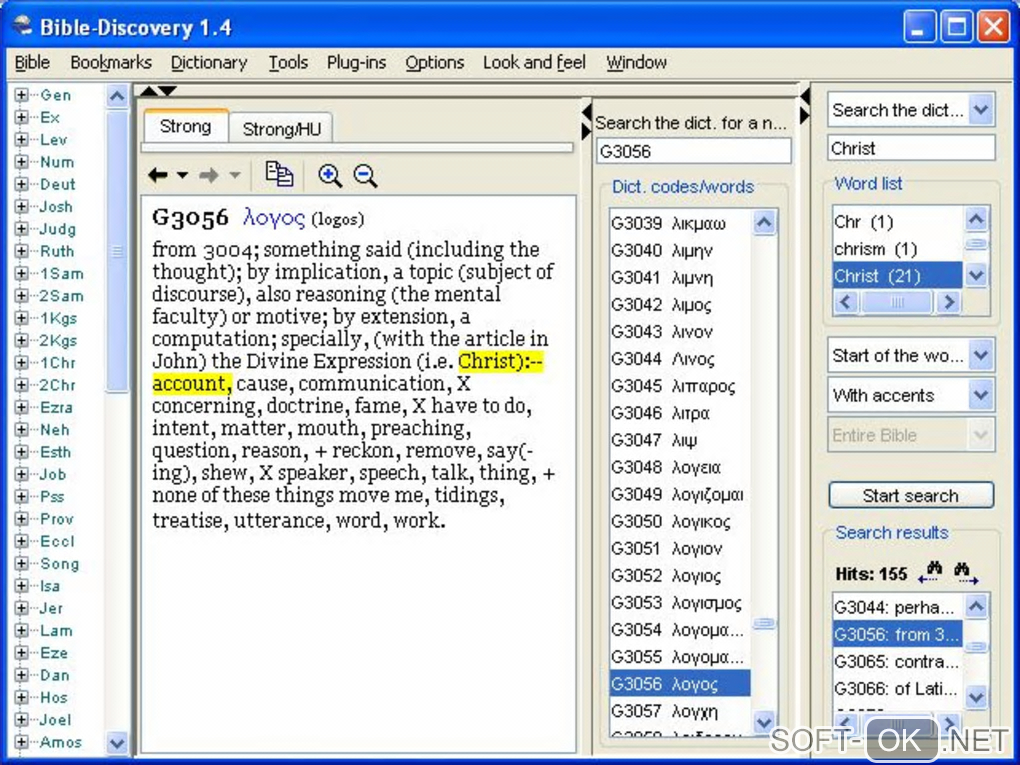The image size is (1020, 765).
Task: Click the Word list horizontal scrollbar thumb
Action: coord(896,302)
